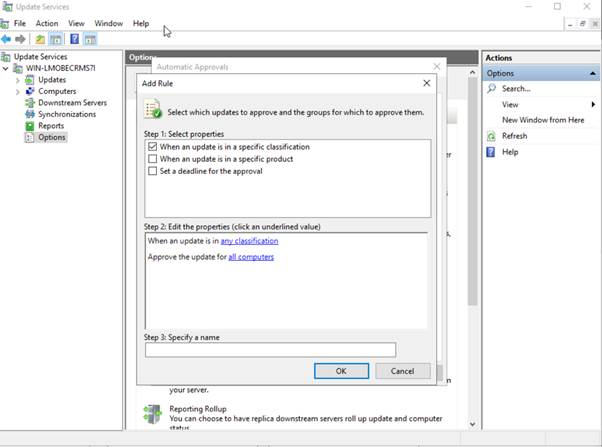Viewport: 602px width, 447px height.
Task: Click the Reporting Rollup heading
Action: click(198, 409)
